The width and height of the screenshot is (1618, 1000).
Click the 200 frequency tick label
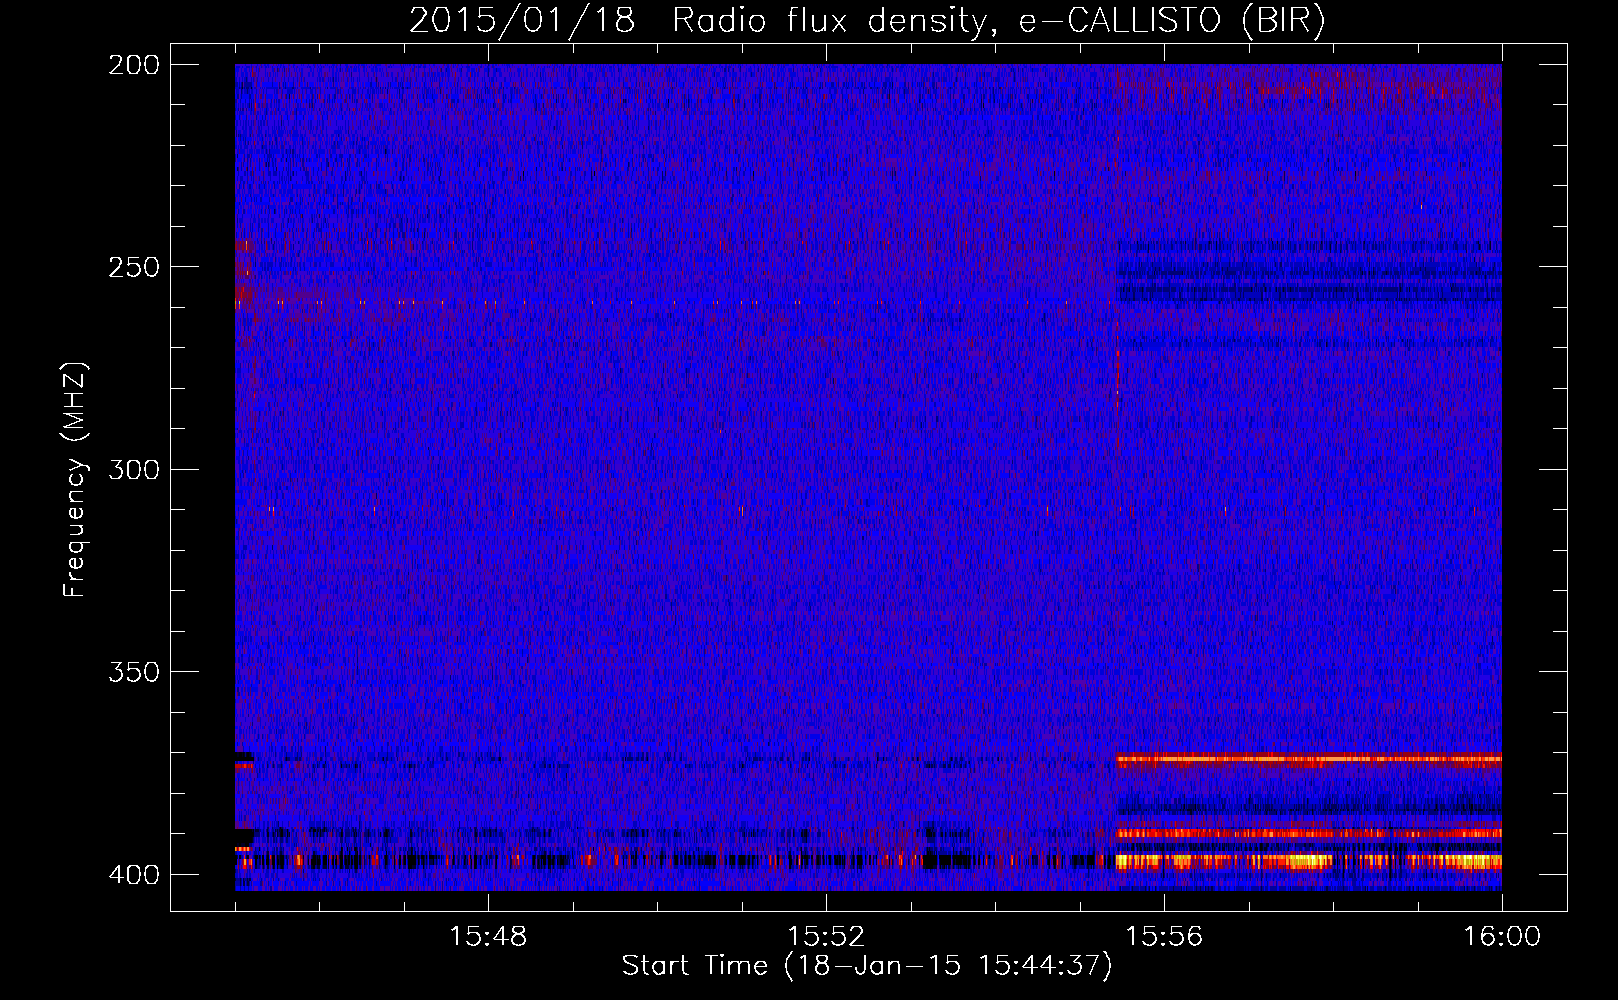(133, 65)
